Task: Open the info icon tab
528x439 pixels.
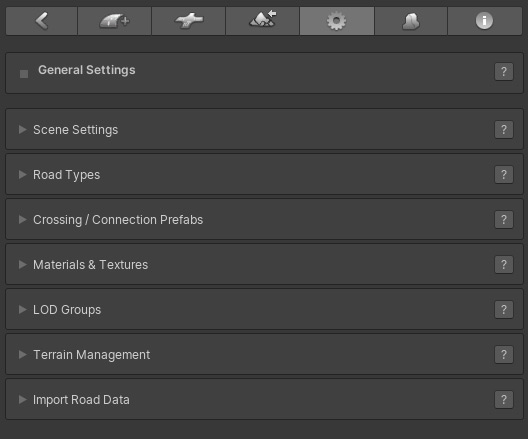Action: tap(485, 21)
